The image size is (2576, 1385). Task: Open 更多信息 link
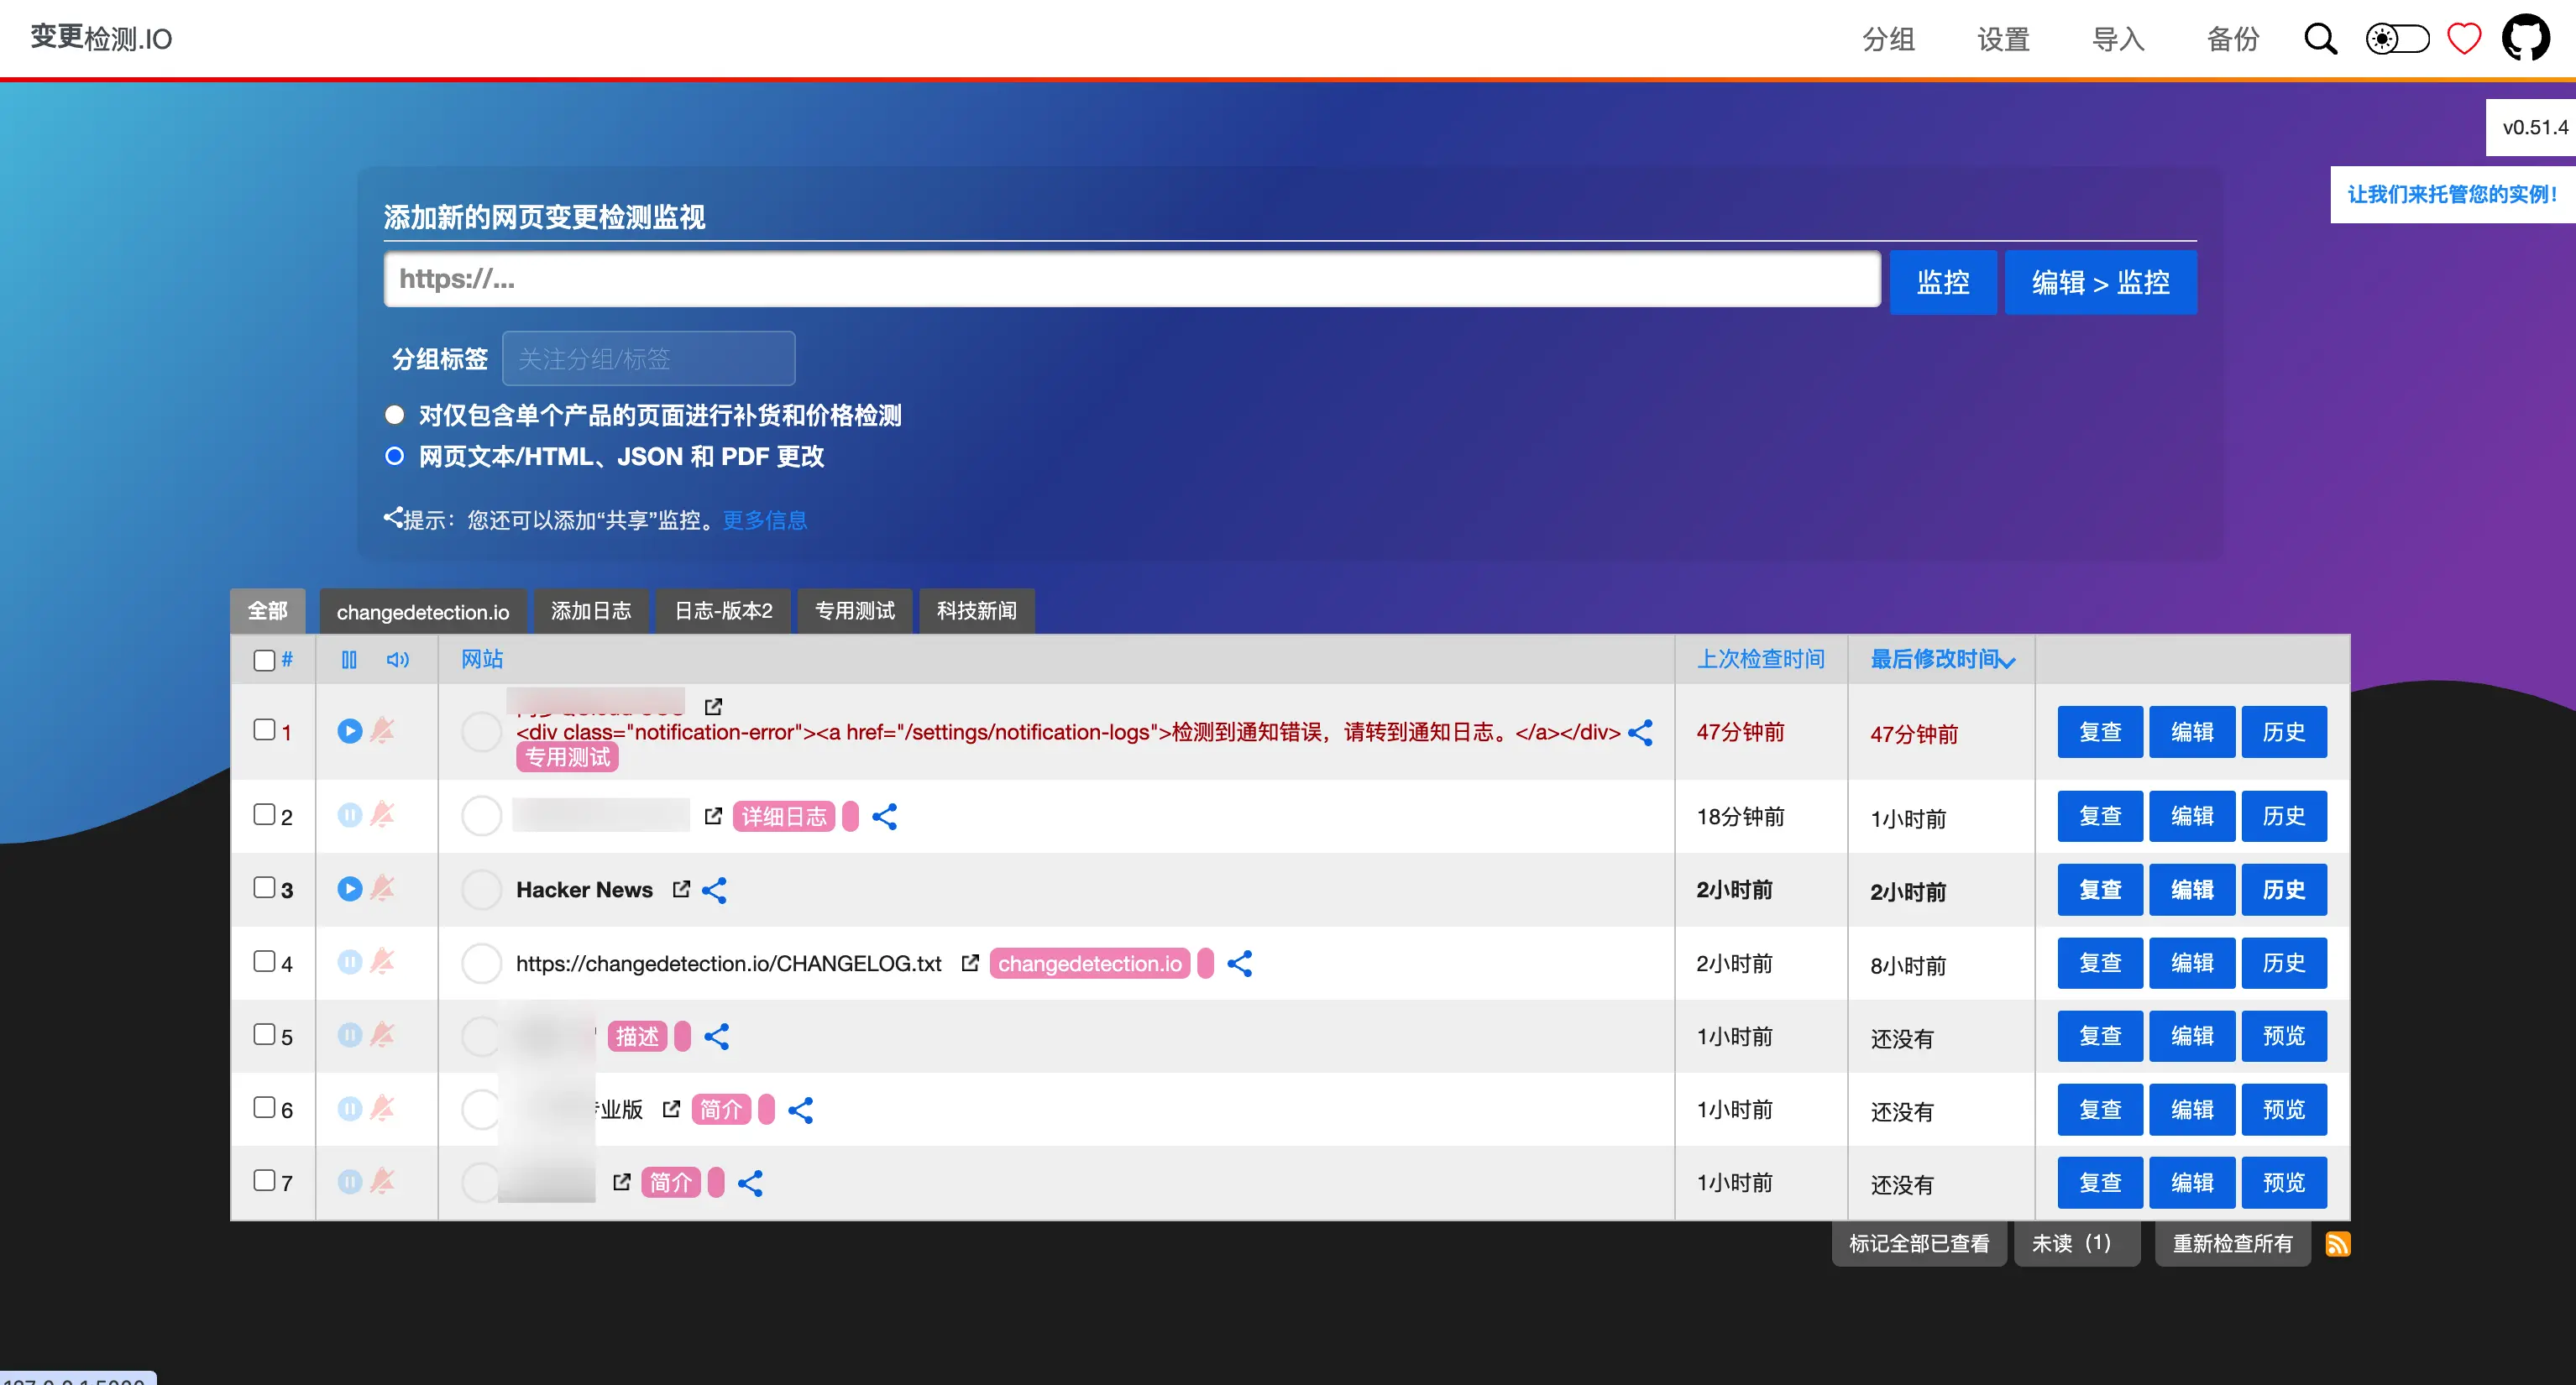[x=765, y=520]
